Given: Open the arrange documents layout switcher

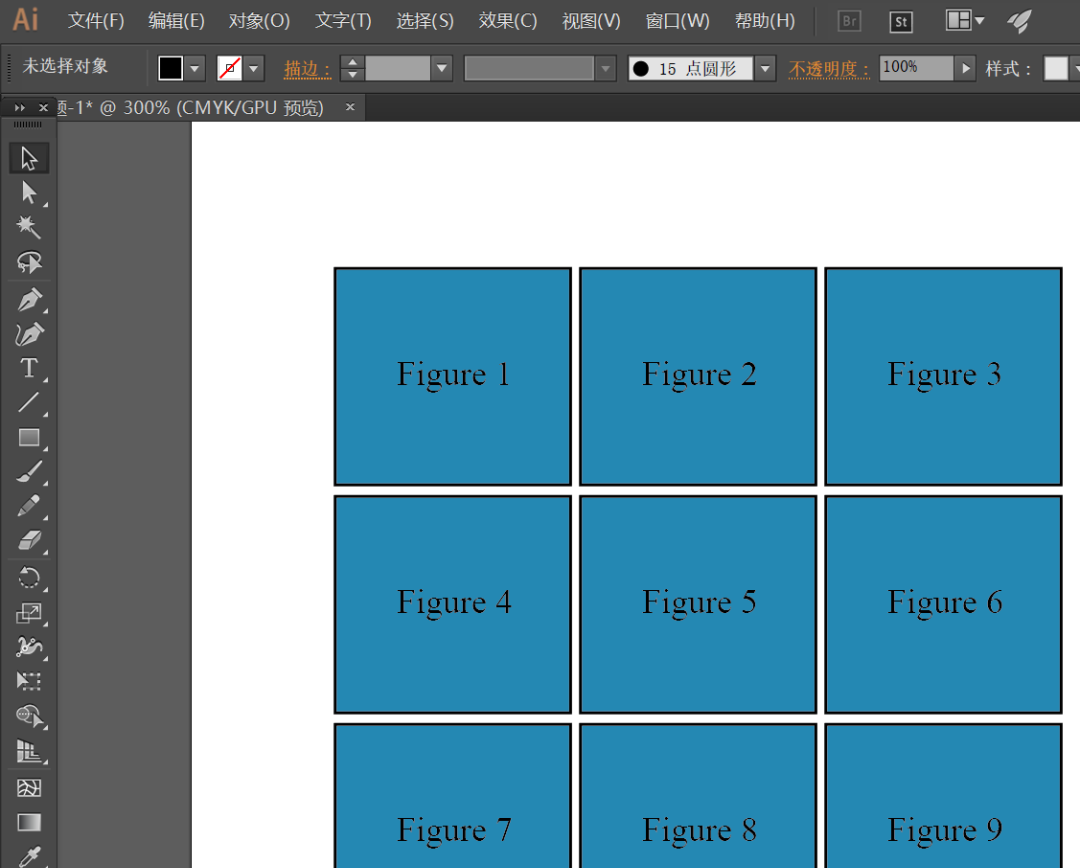Looking at the screenshot, I should (x=965, y=21).
